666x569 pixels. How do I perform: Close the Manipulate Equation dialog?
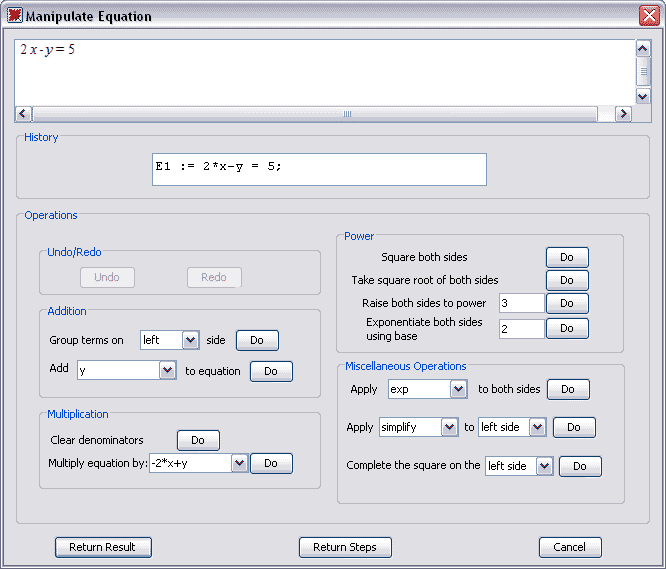click(647, 16)
